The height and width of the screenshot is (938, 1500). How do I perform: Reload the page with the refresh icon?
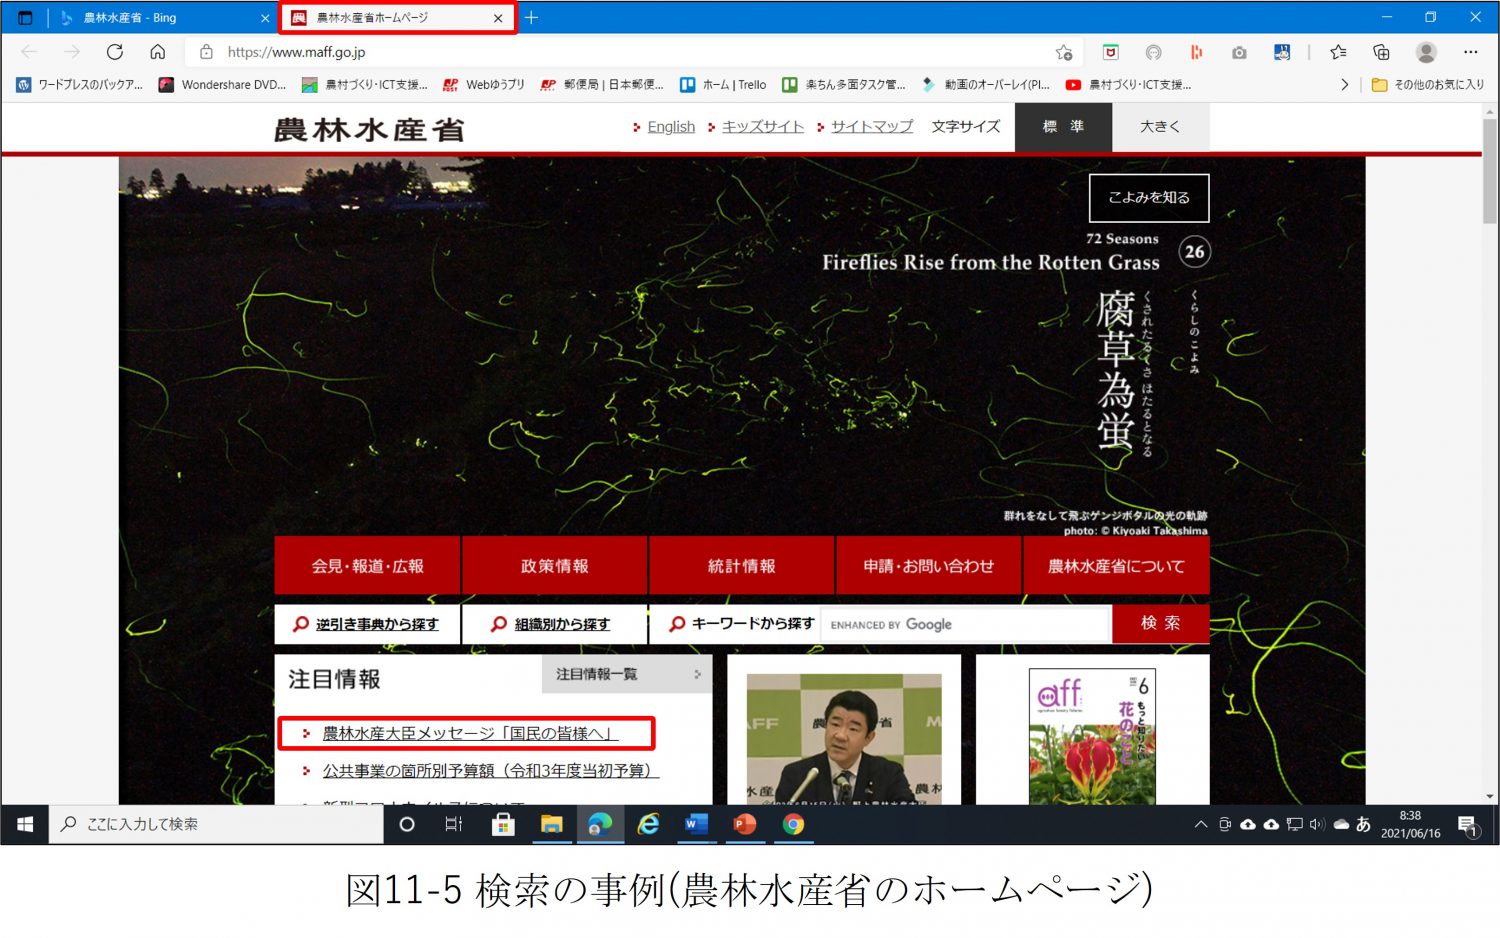(115, 52)
